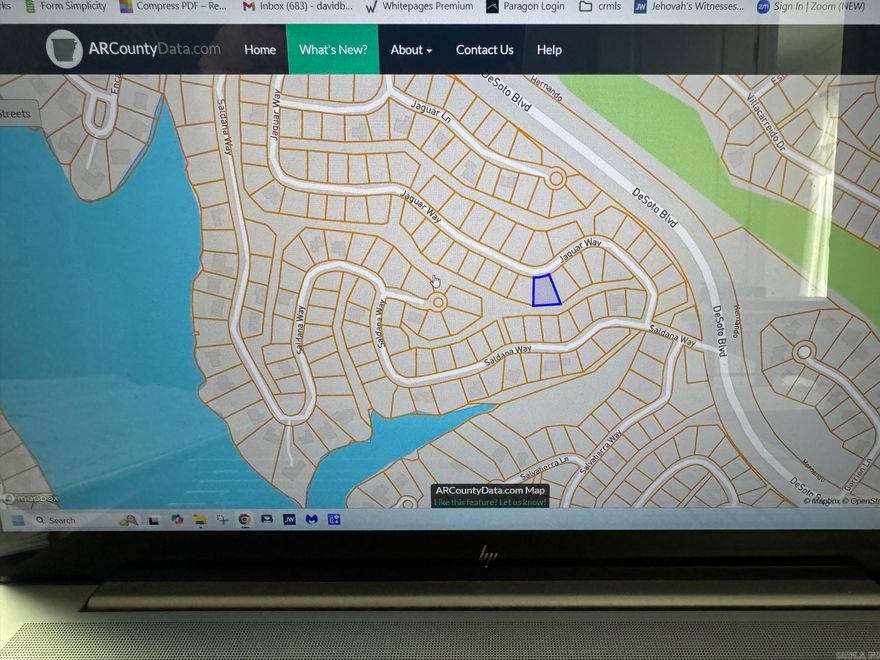Open the Inbox Gmail bookmark
Viewport: 880px width, 660px height.
coord(292,7)
